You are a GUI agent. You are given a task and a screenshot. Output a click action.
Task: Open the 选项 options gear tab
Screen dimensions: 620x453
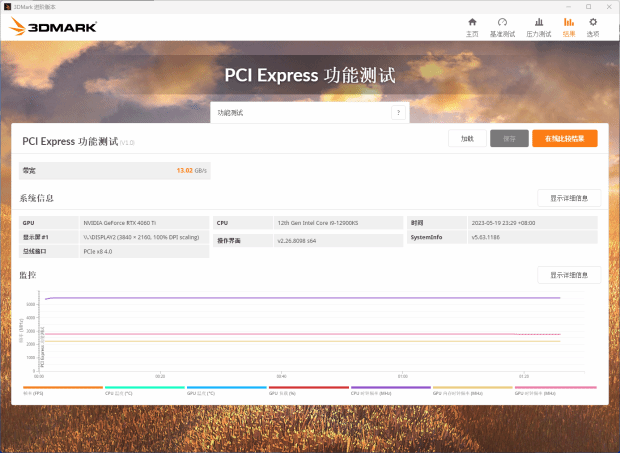tap(593, 28)
